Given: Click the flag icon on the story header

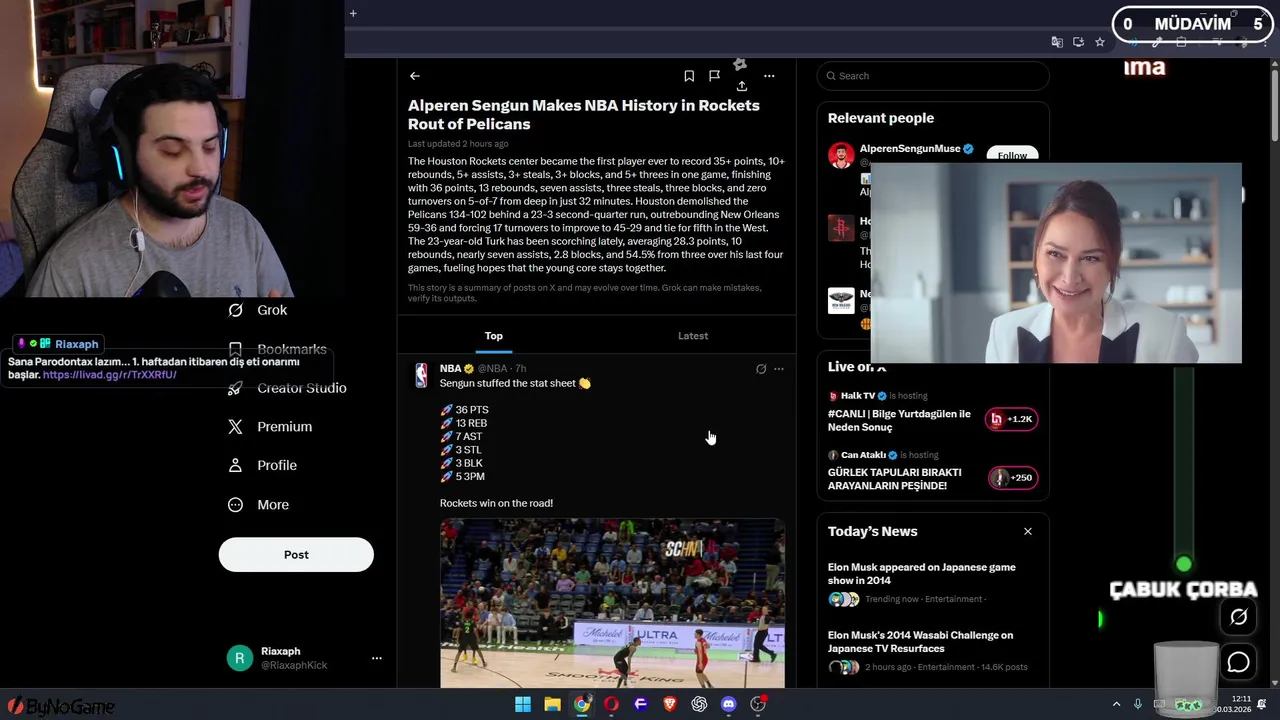Looking at the screenshot, I should pyautogui.click(x=714, y=76).
